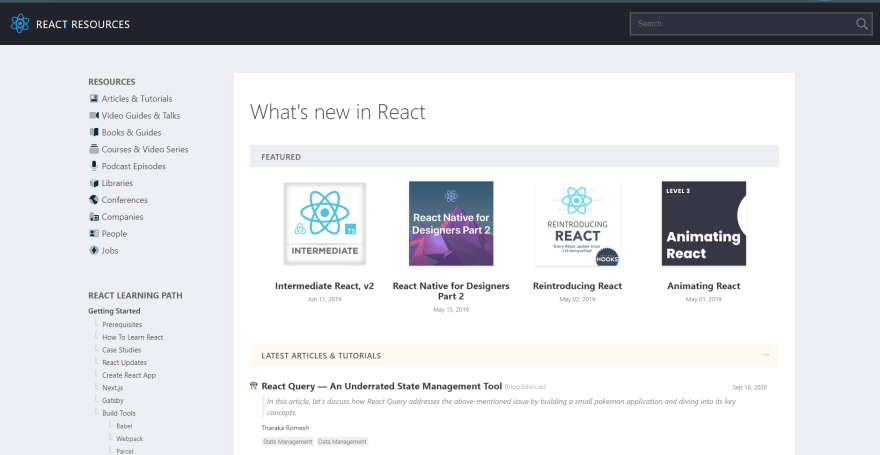The height and width of the screenshot is (455, 880).
Task: Go to Video Guides & Talks
Action: (x=141, y=116)
